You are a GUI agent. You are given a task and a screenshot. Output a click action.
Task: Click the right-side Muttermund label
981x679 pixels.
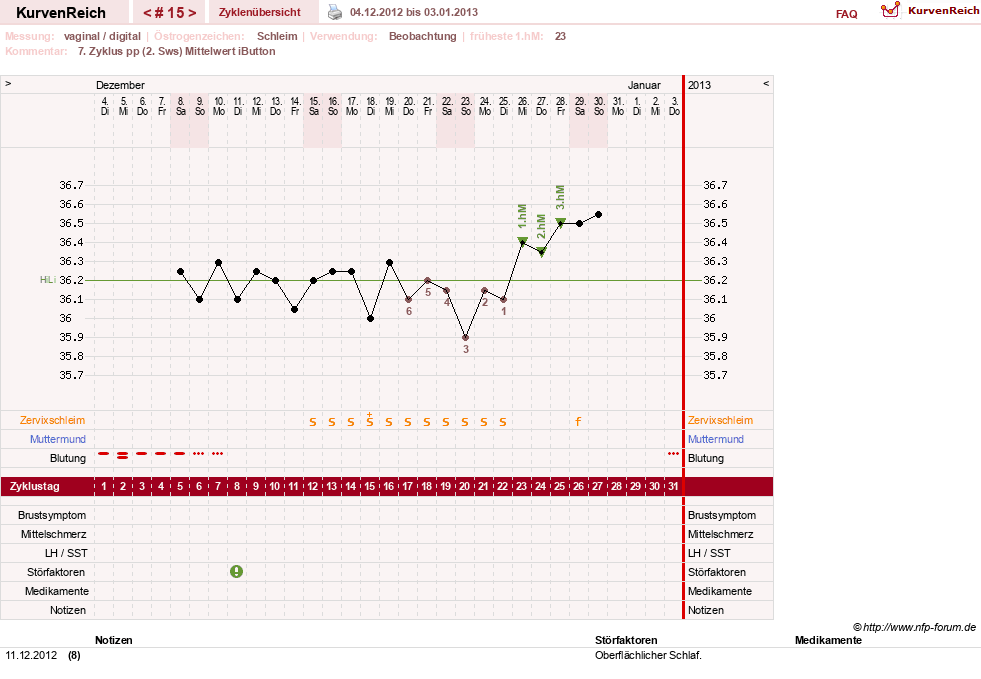(716, 439)
